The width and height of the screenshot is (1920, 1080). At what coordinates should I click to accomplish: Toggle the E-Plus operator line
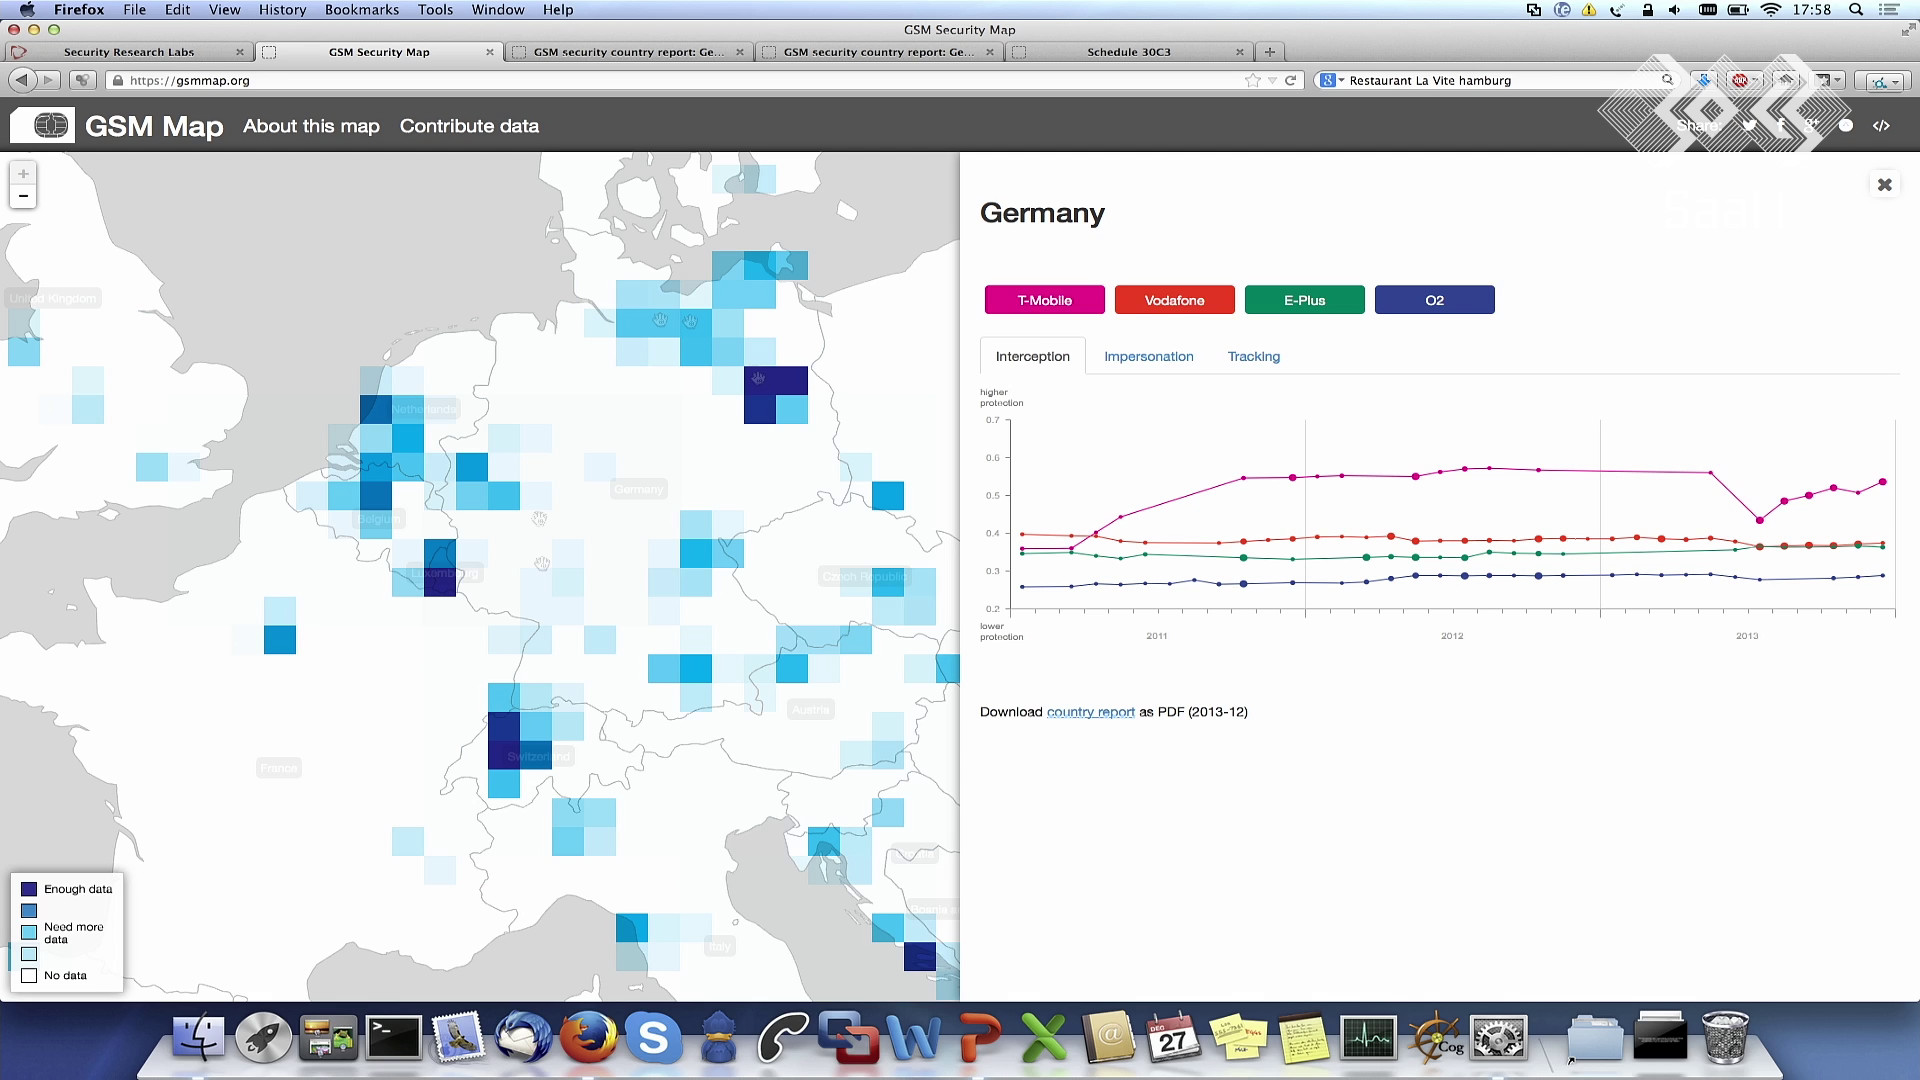point(1305,300)
